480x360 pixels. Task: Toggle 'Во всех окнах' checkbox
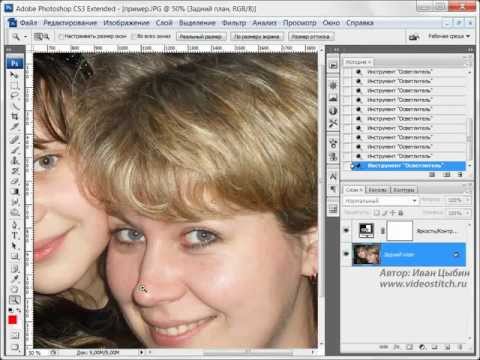click(133, 36)
